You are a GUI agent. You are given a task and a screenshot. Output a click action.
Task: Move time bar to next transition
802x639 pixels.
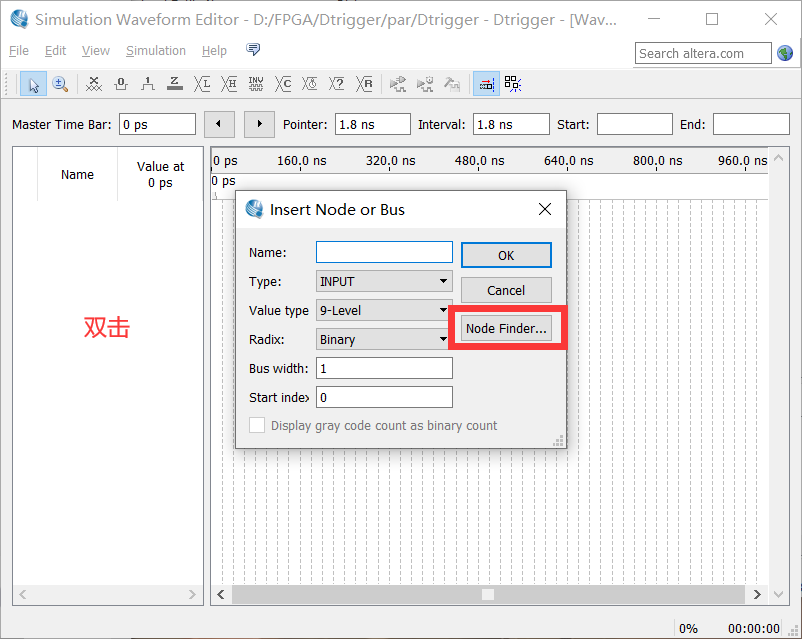pyautogui.click(x=259, y=124)
